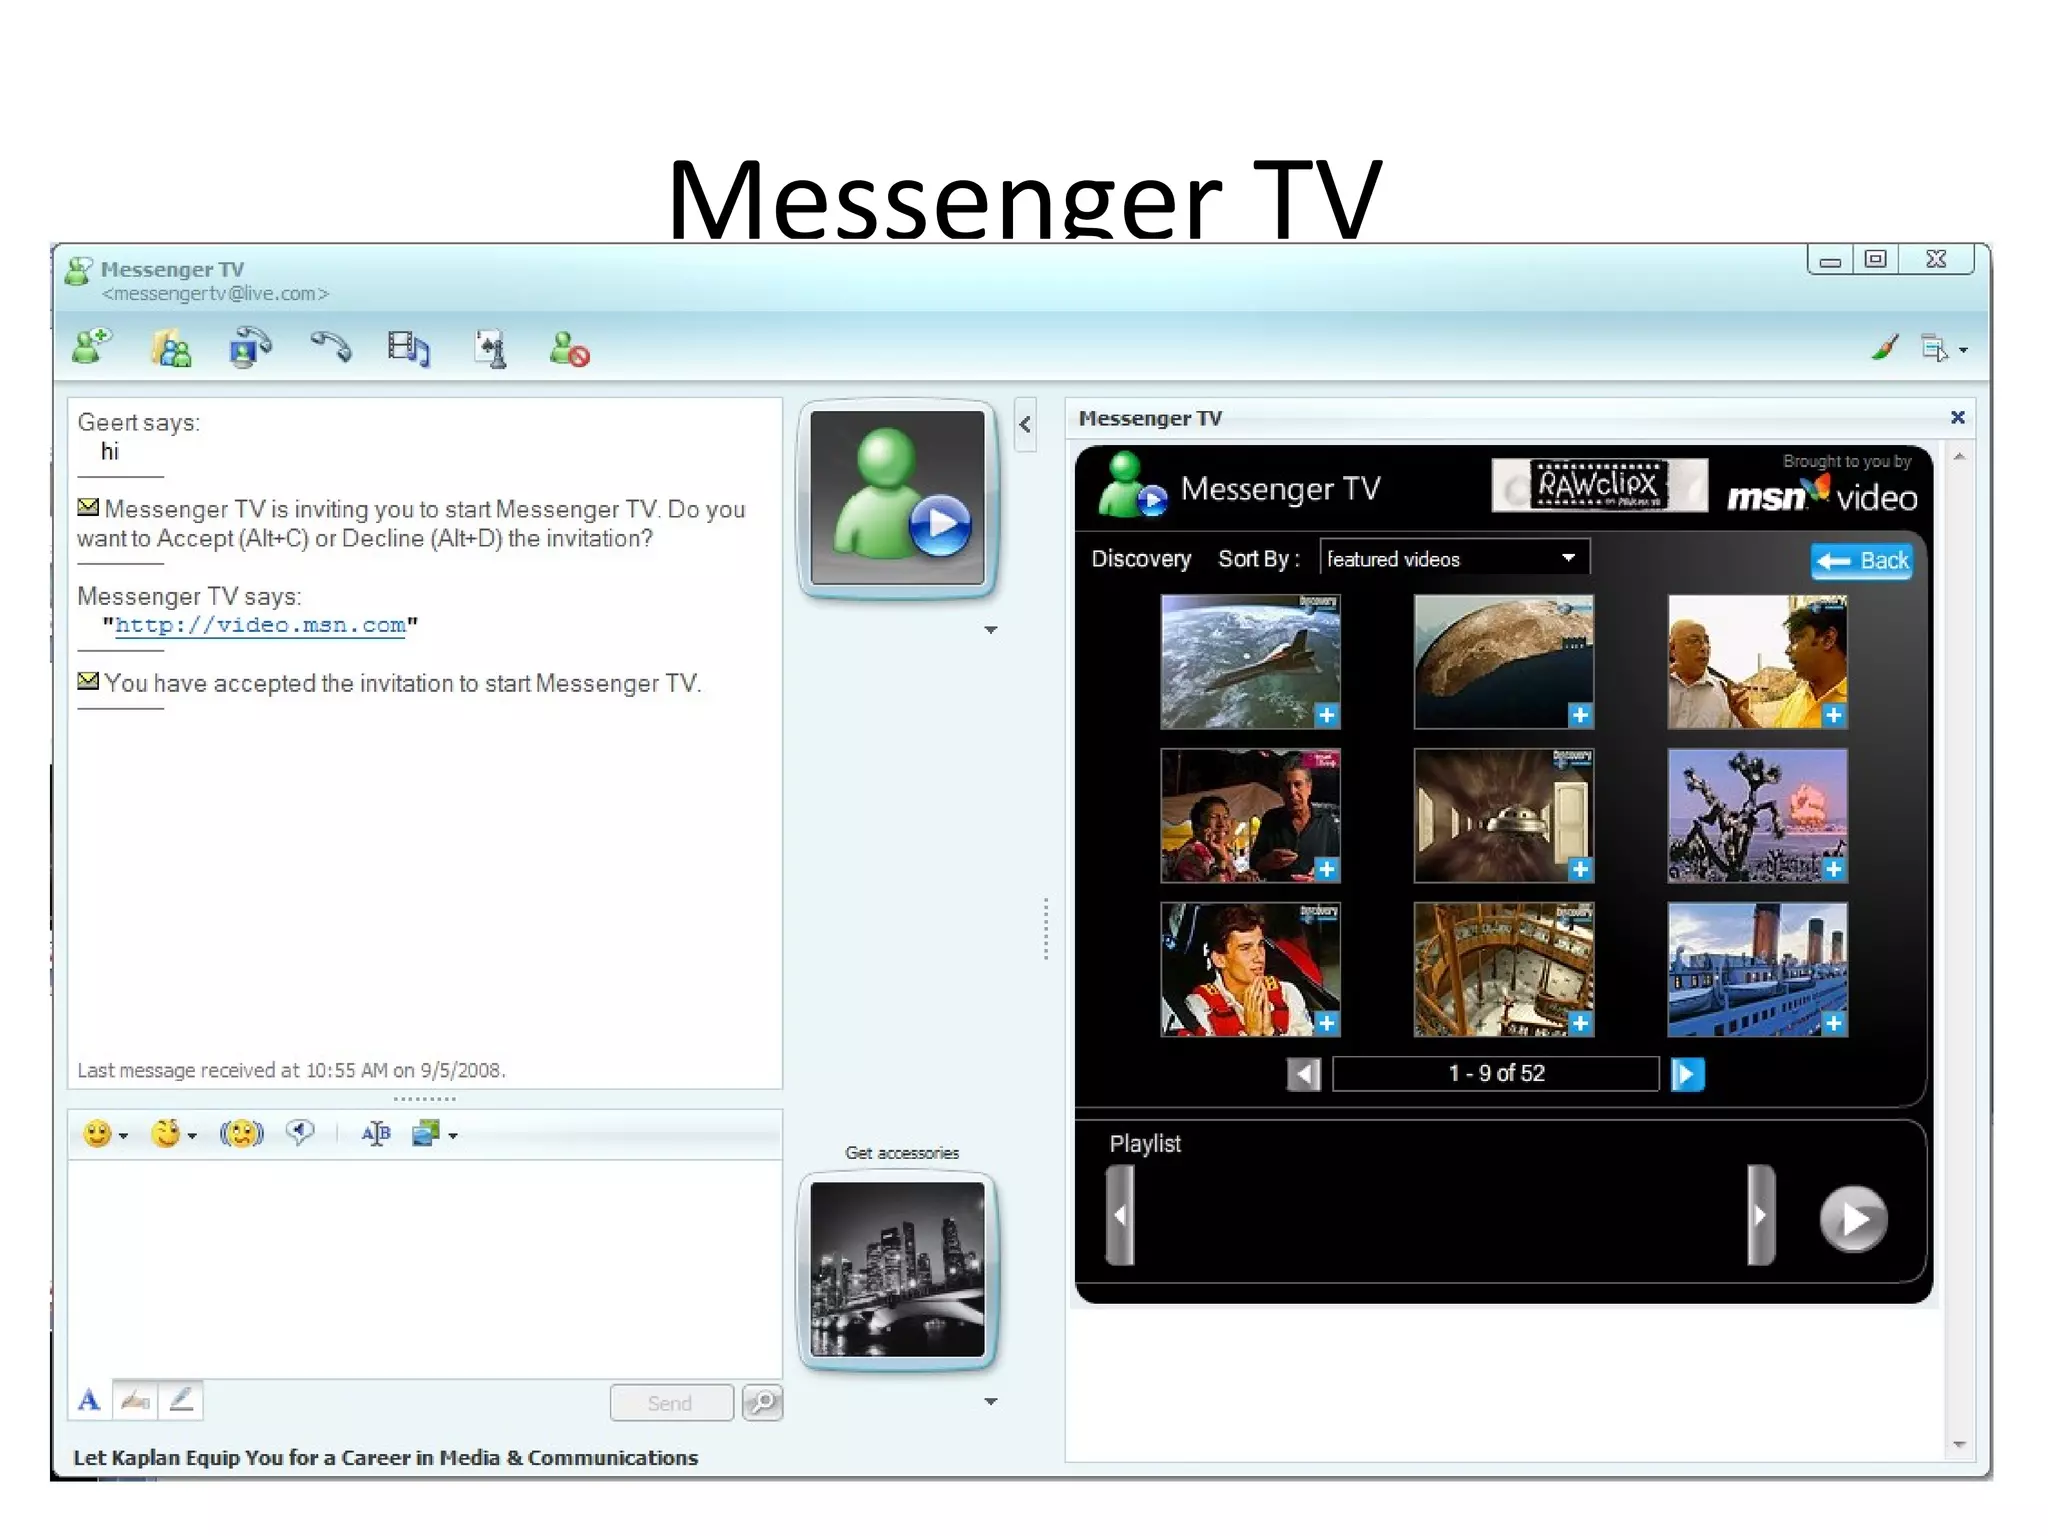Select the handwriting mode icon
The image size is (2048, 1536).
click(x=135, y=1401)
